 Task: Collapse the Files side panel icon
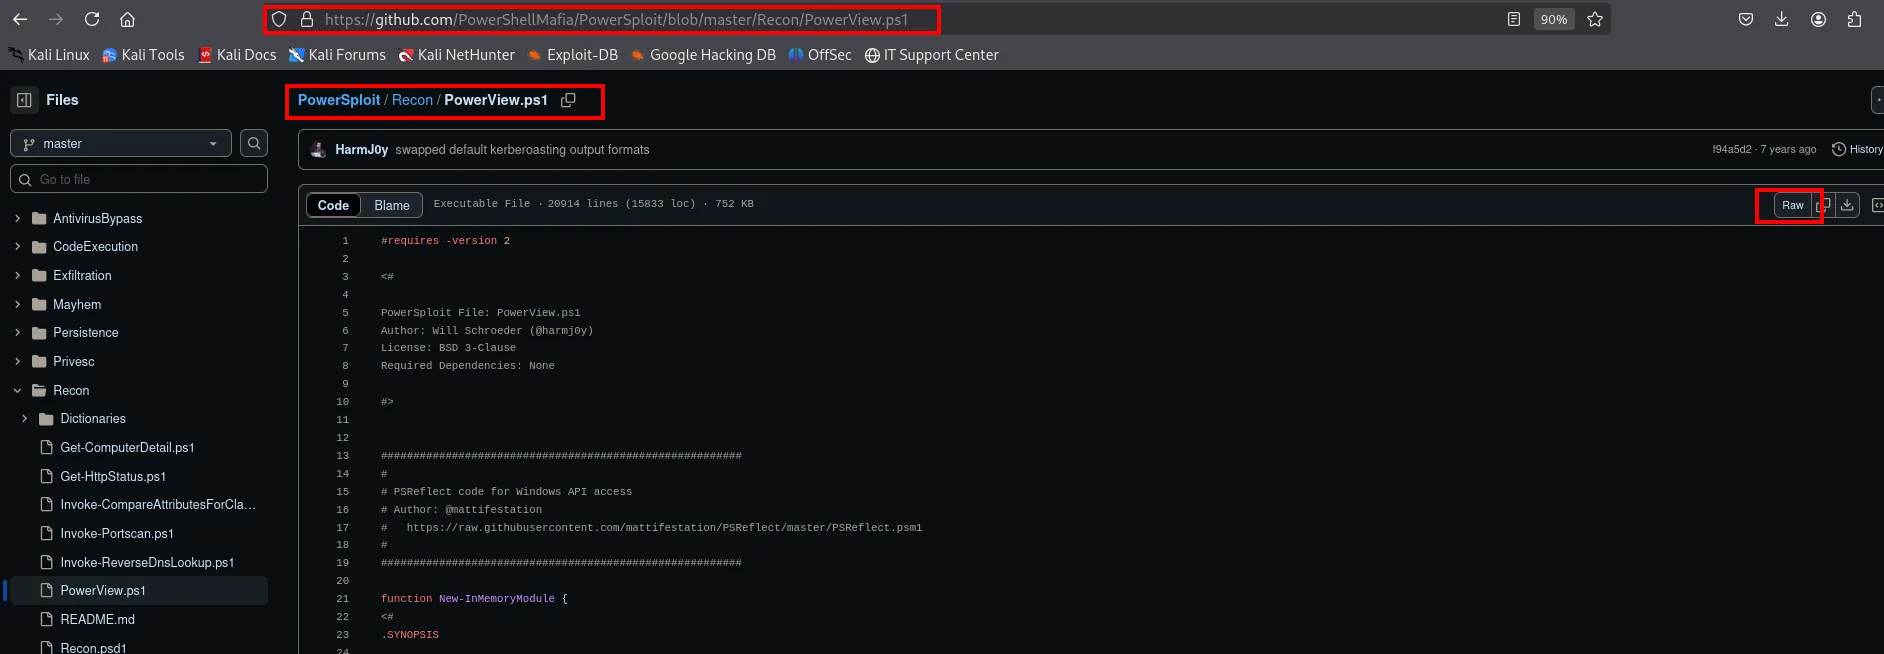(24, 100)
